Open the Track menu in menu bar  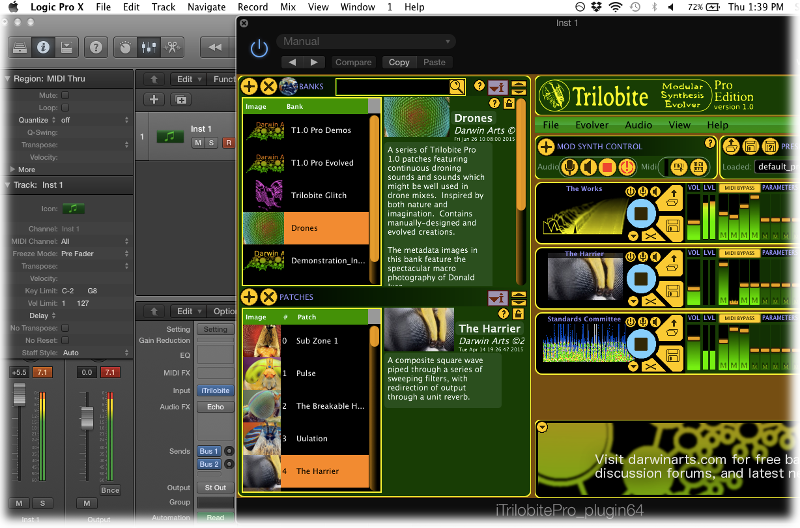(x=163, y=7)
